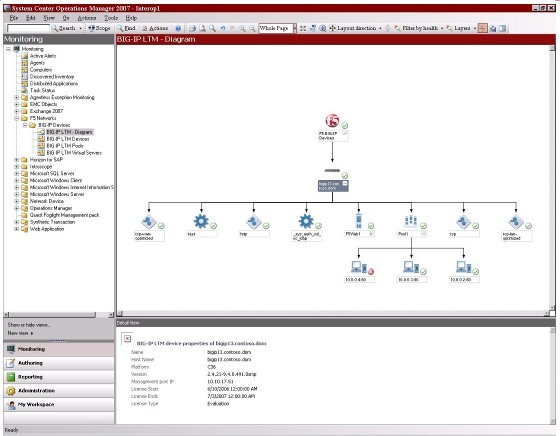The image size is (560, 436).
Task: Click the Undo arrow toolbar icon
Action: [222, 28]
